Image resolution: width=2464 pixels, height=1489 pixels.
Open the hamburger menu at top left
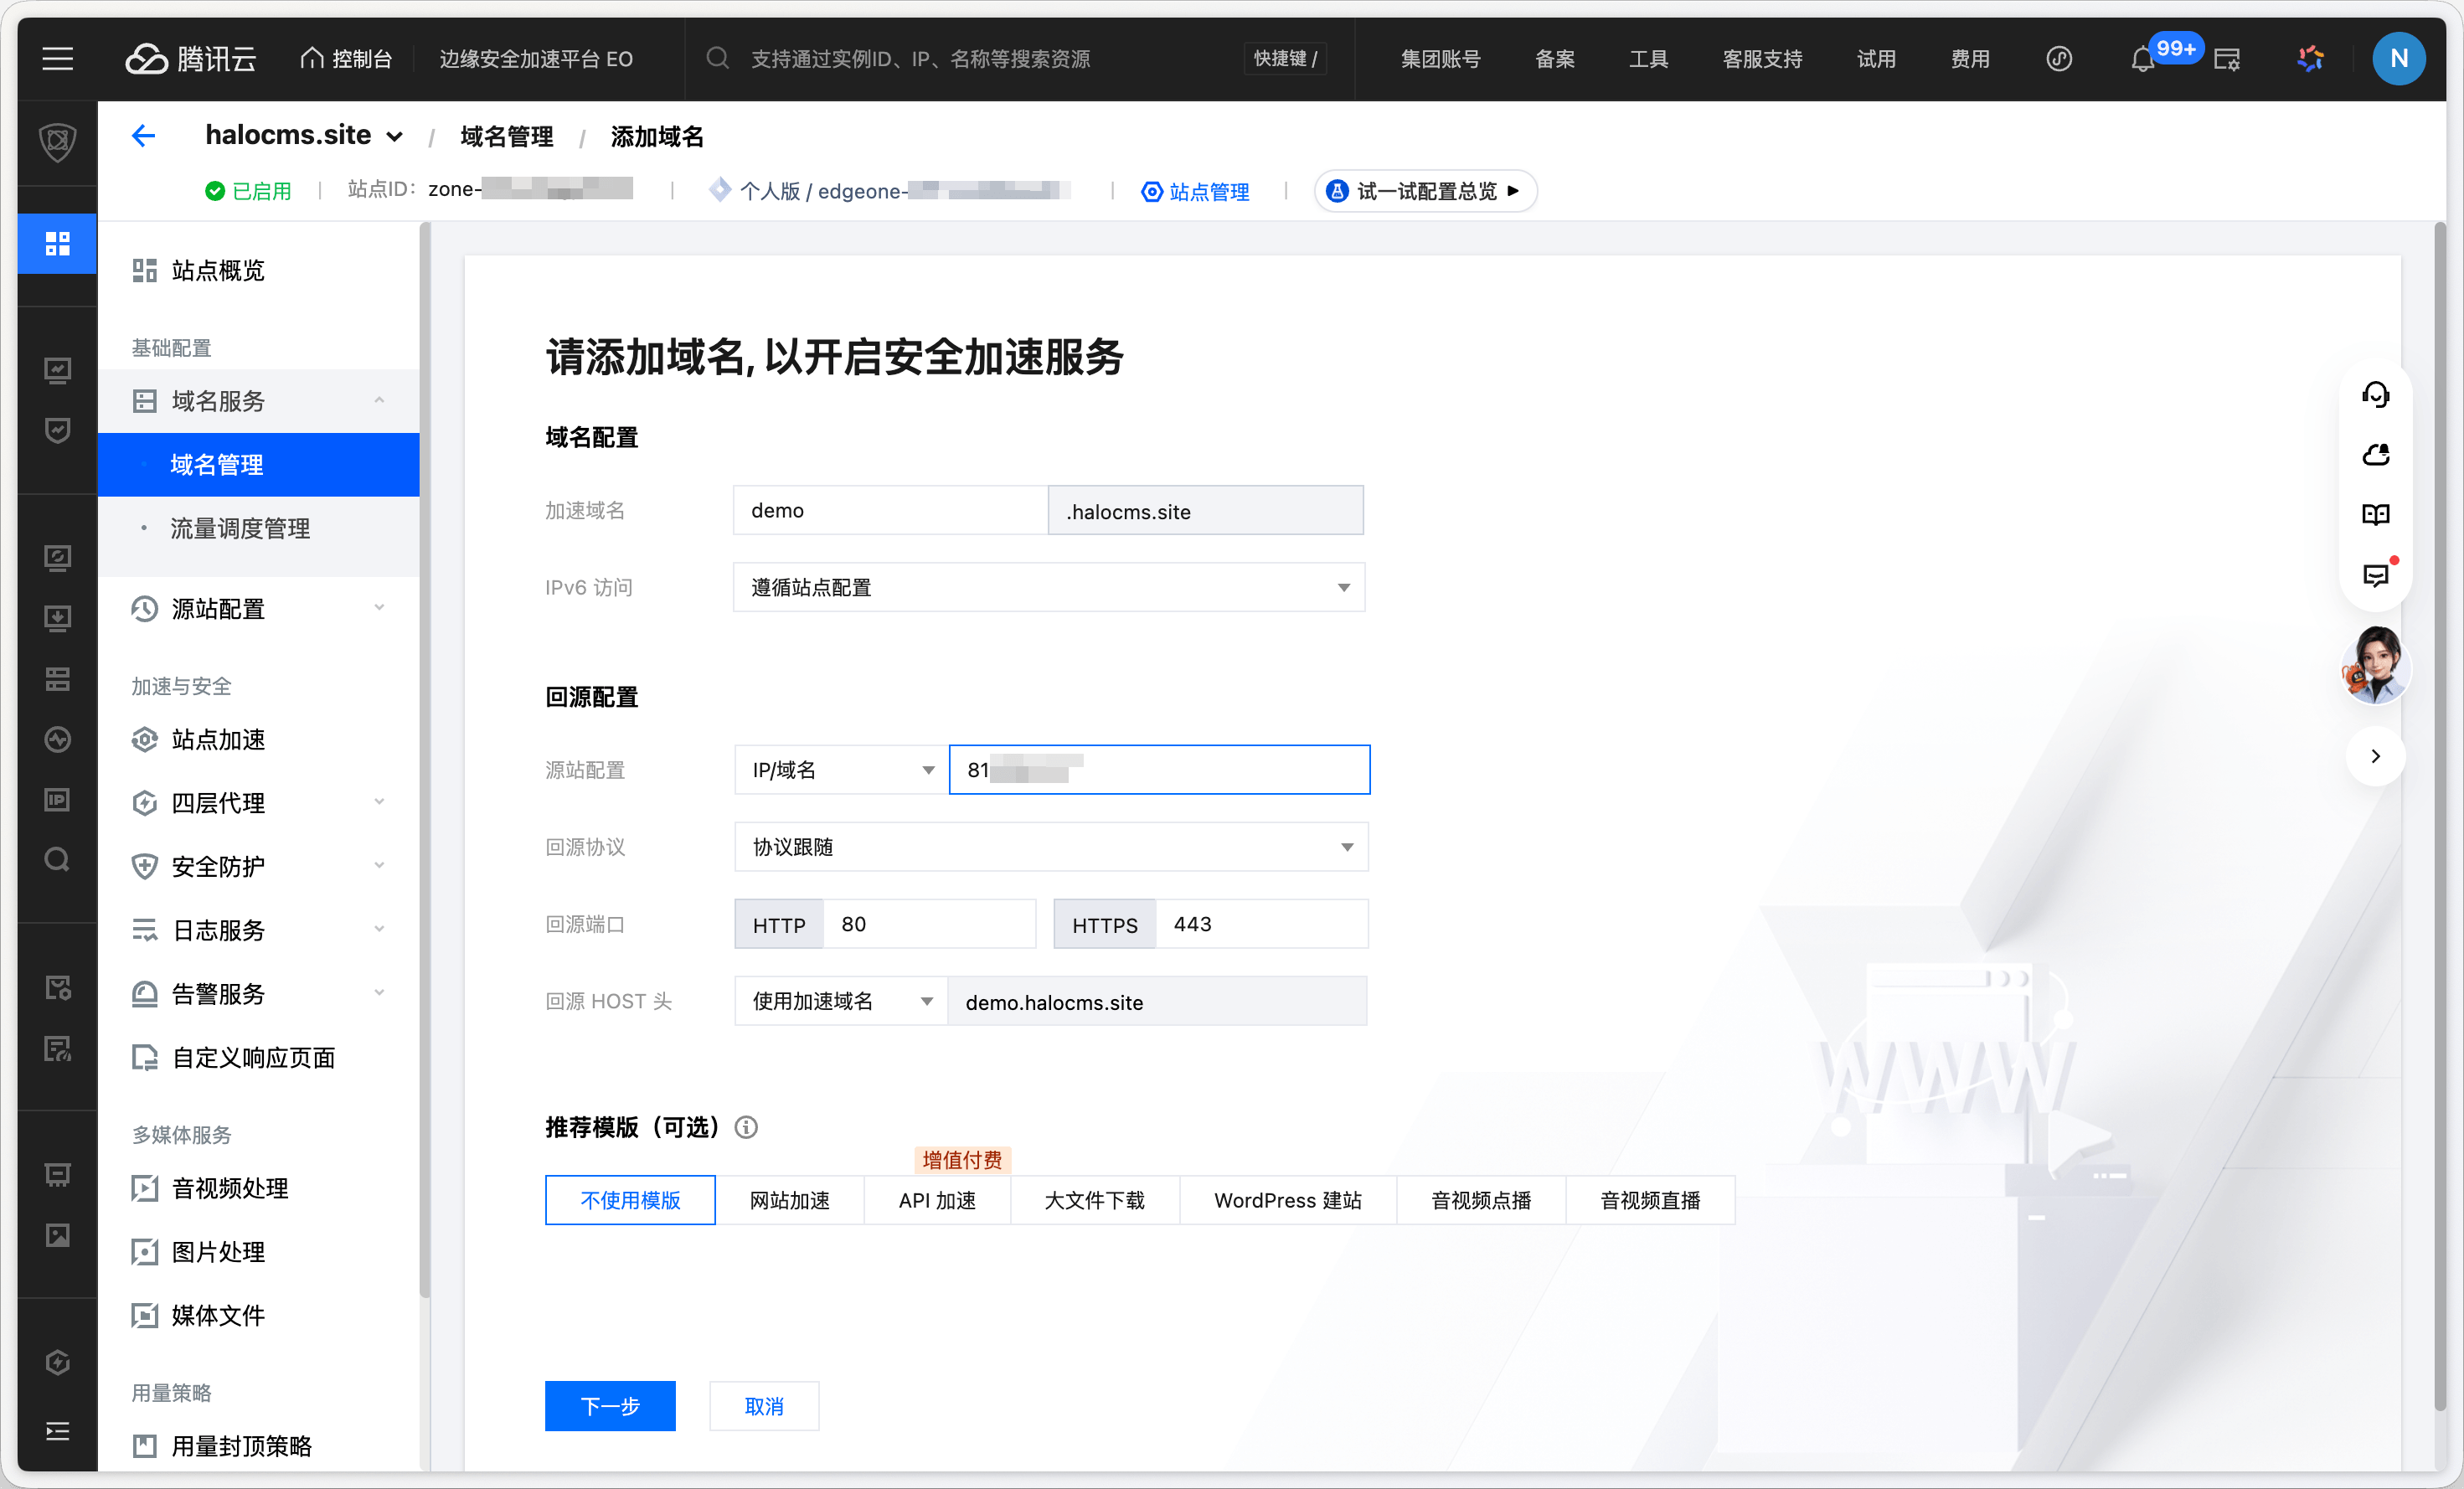pos(57,59)
